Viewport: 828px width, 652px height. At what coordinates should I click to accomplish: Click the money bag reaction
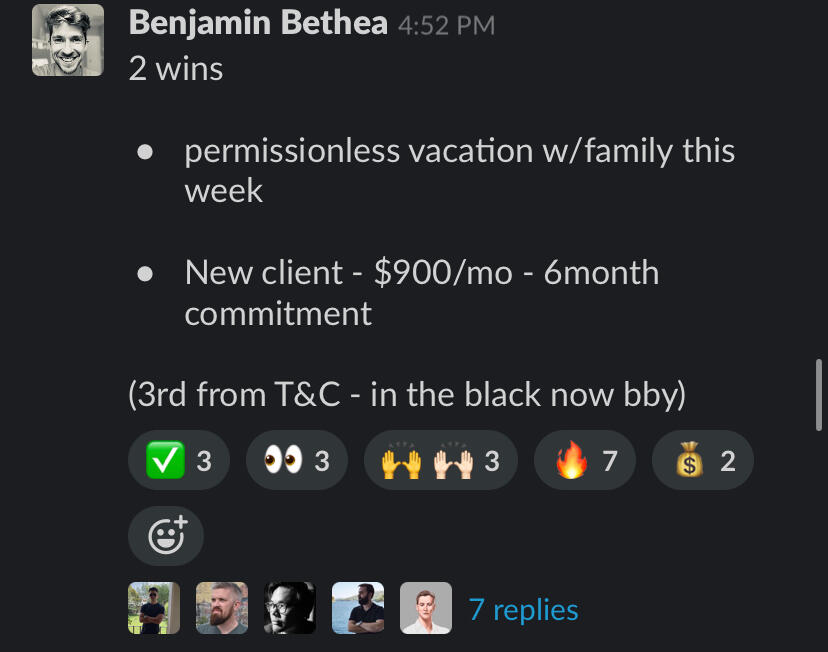coord(702,461)
